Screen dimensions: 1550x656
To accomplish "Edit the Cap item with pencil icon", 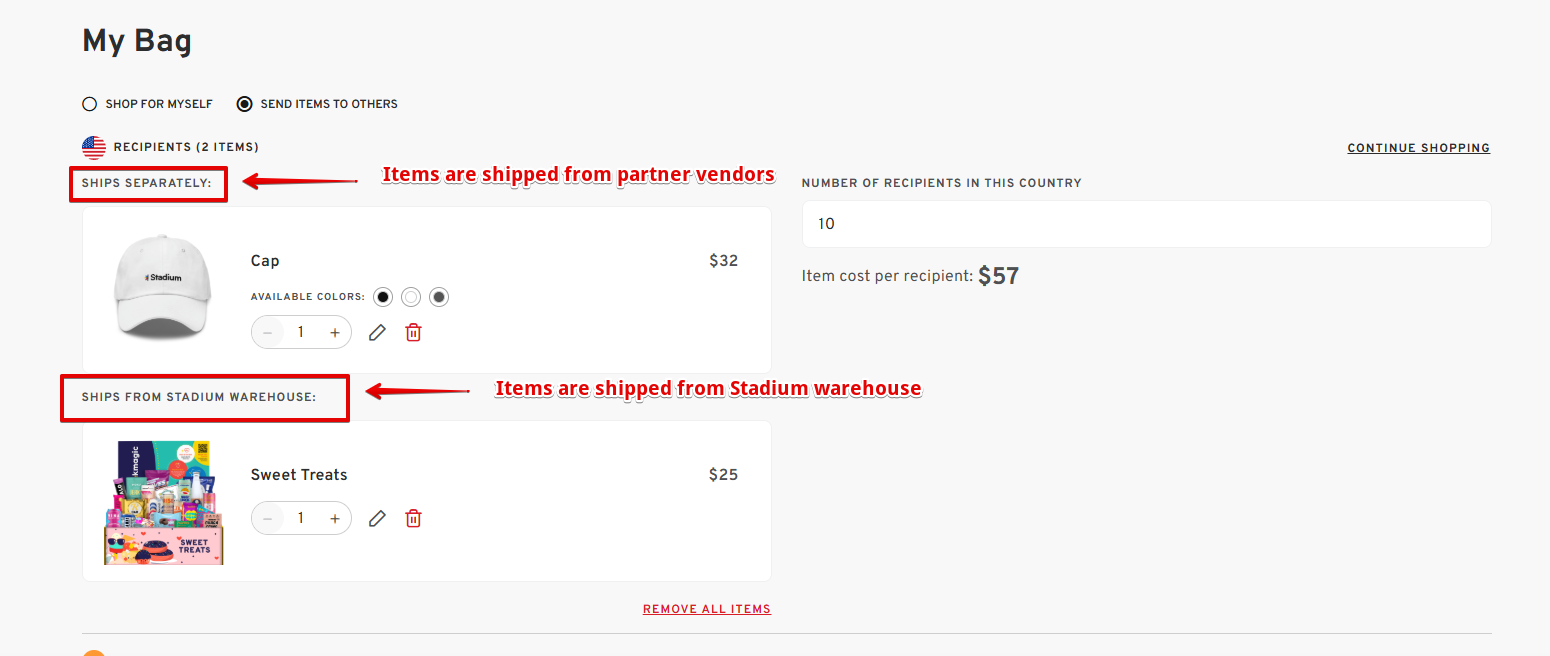I will point(377,332).
